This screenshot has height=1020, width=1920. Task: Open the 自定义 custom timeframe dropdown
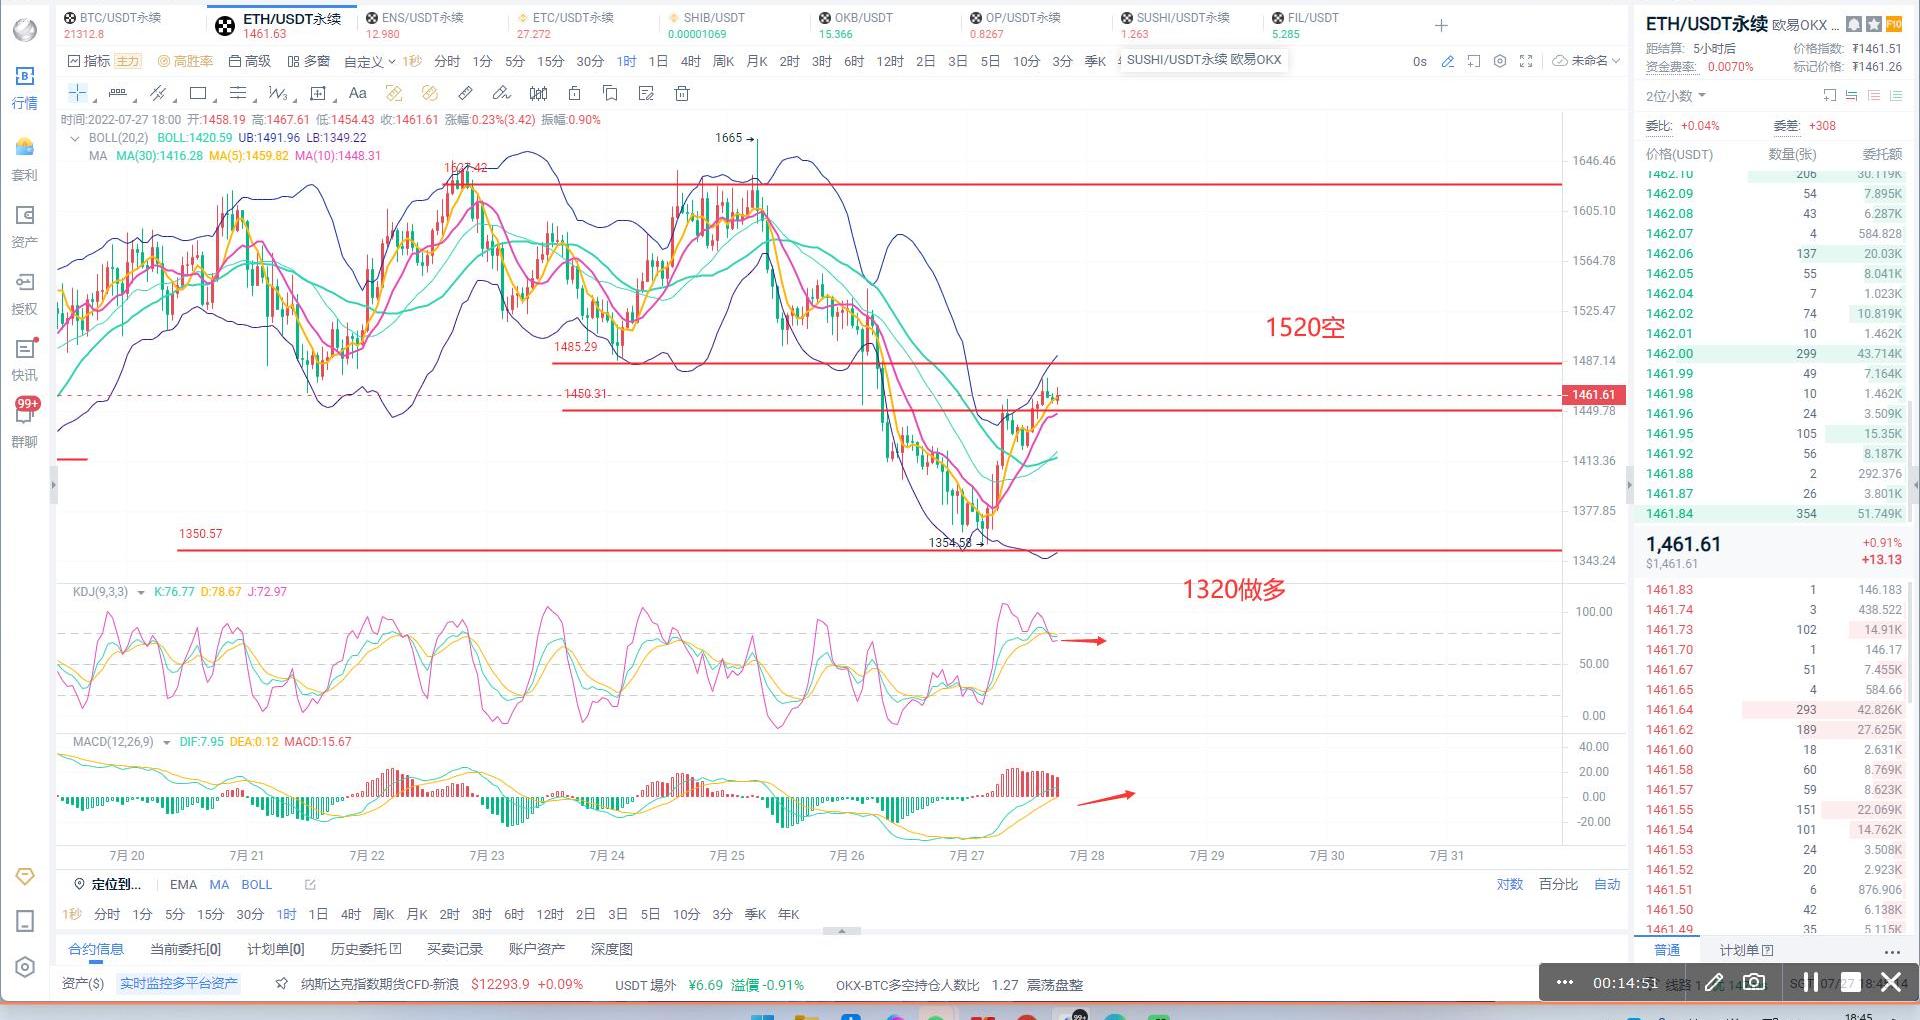tap(369, 61)
